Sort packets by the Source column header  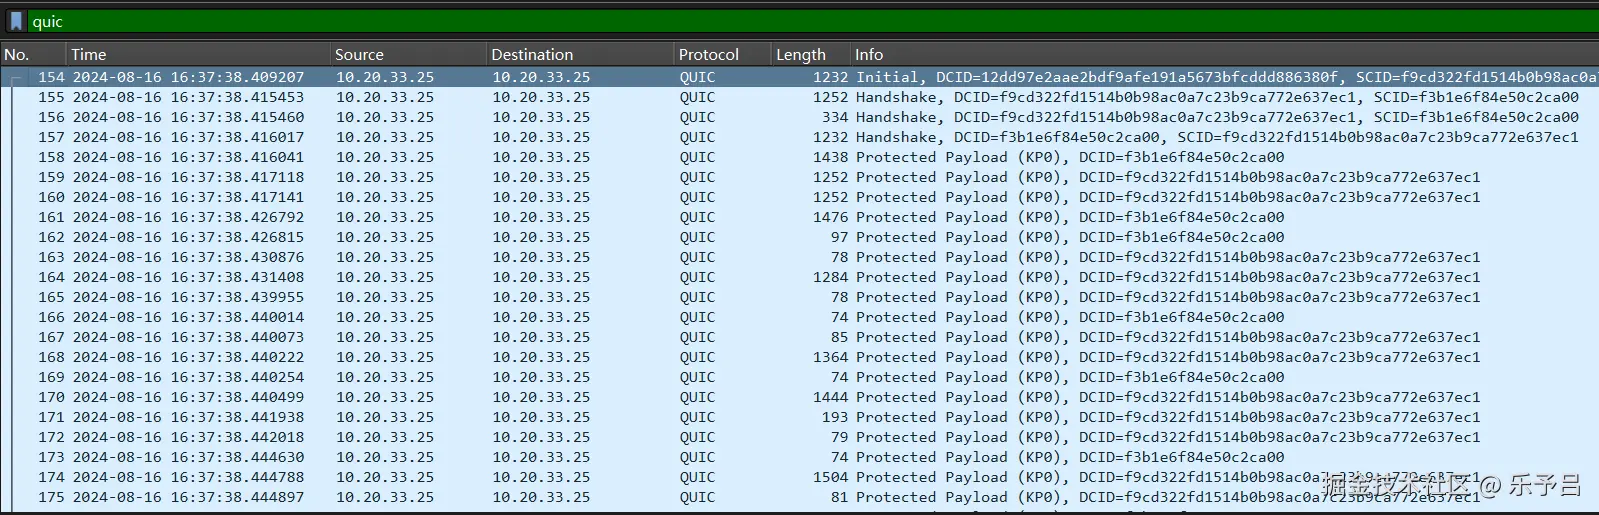point(408,54)
